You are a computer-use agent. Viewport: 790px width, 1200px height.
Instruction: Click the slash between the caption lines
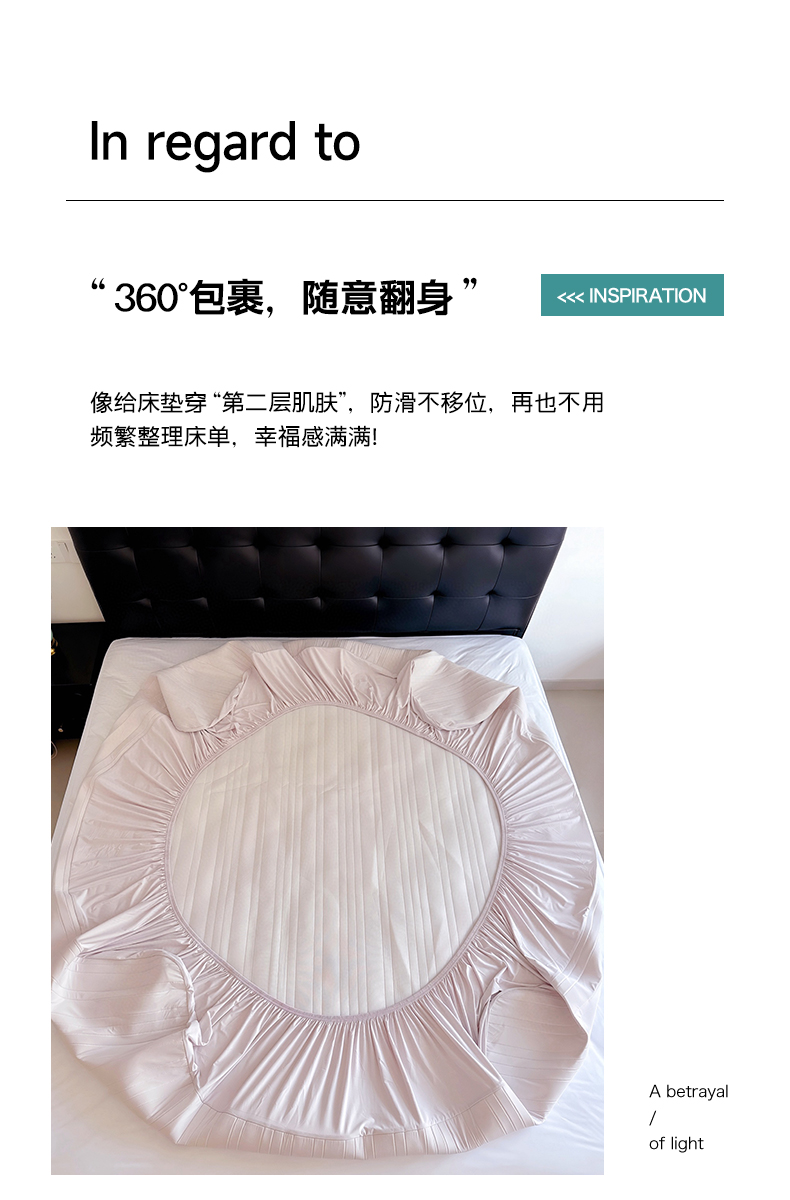pyautogui.click(x=652, y=1117)
